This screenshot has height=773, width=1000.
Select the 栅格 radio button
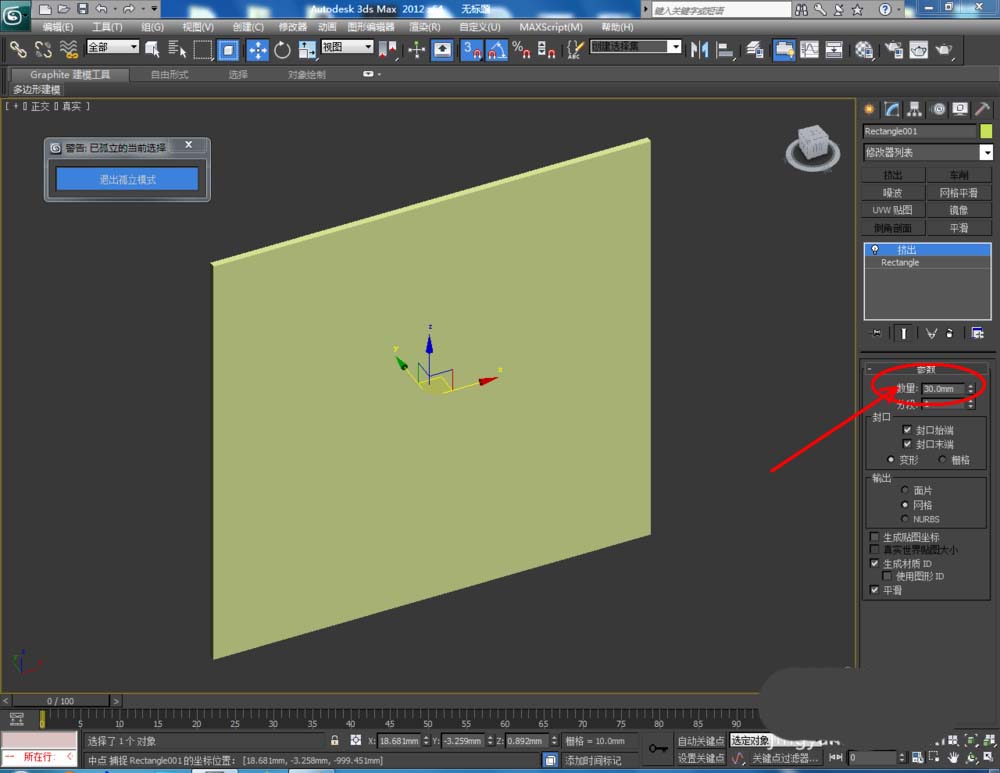coord(942,460)
